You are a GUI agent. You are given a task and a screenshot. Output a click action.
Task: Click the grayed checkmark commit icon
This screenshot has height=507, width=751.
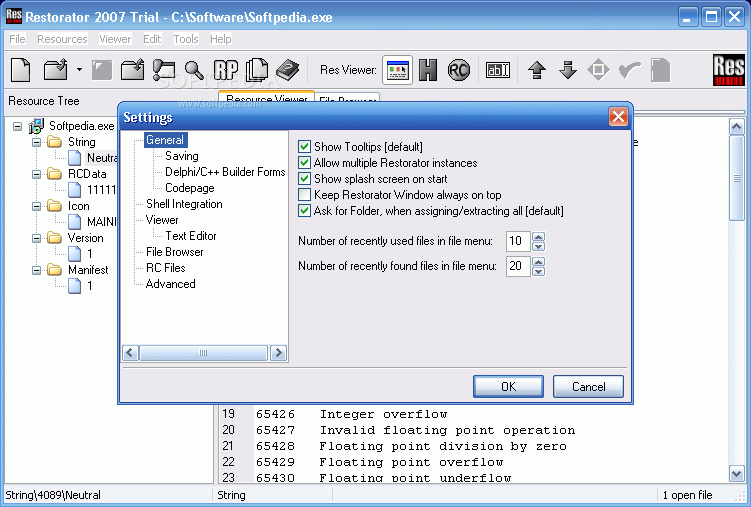pyautogui.click(x=629, y=70)
